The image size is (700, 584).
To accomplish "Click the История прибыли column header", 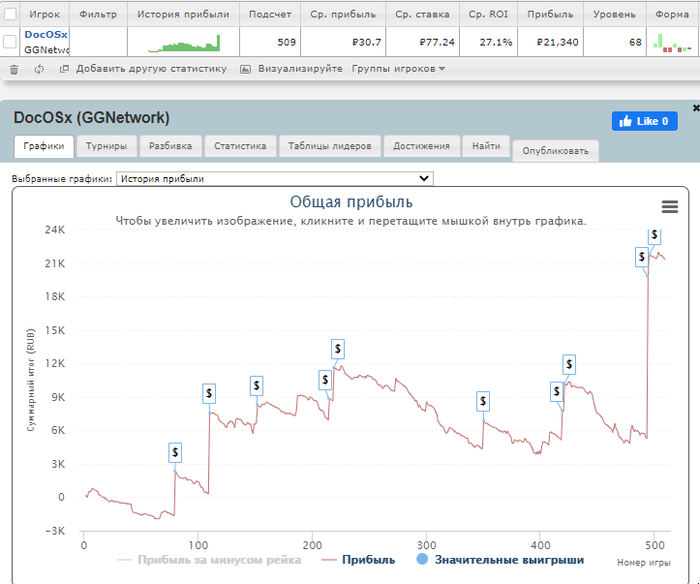I will (x=183, y=14).
